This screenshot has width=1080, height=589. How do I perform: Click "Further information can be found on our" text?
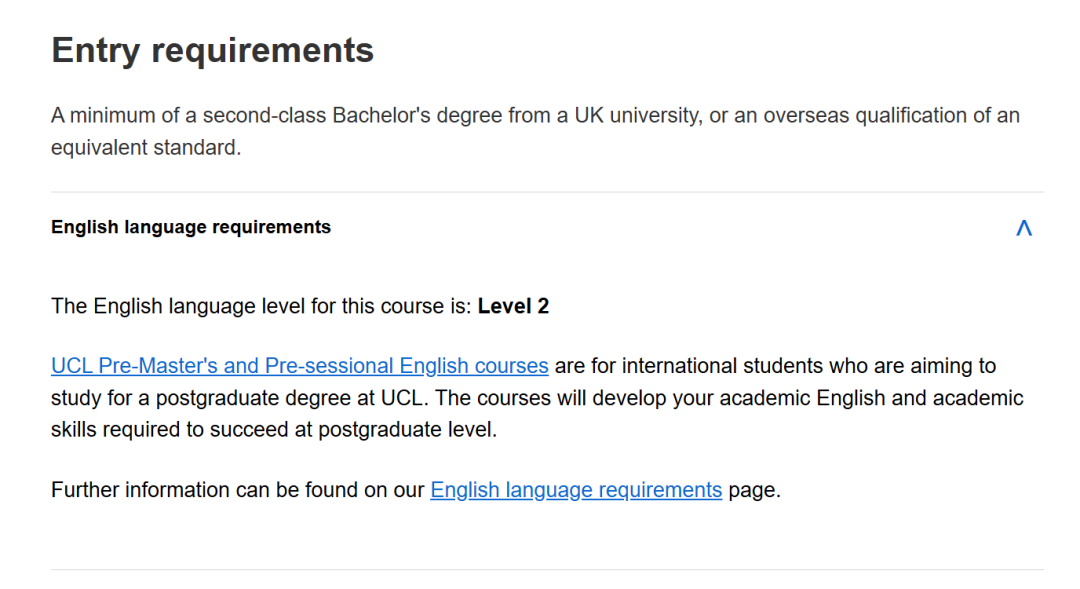(238, 490)
